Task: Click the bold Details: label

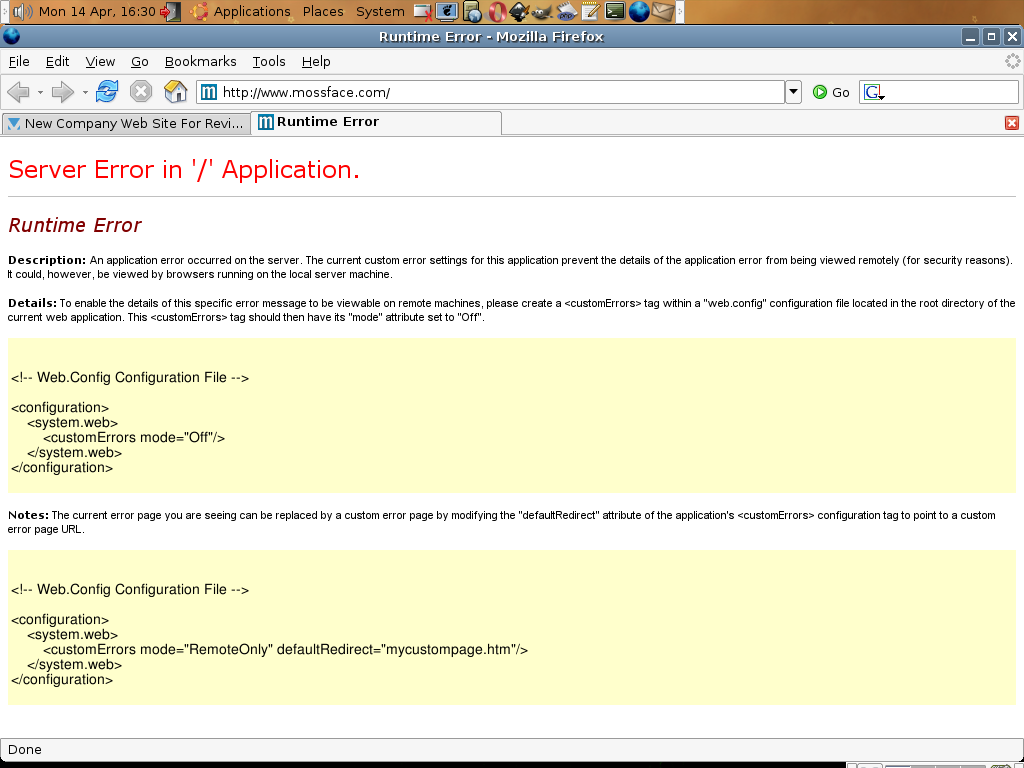Action: [x=32, y=303]
